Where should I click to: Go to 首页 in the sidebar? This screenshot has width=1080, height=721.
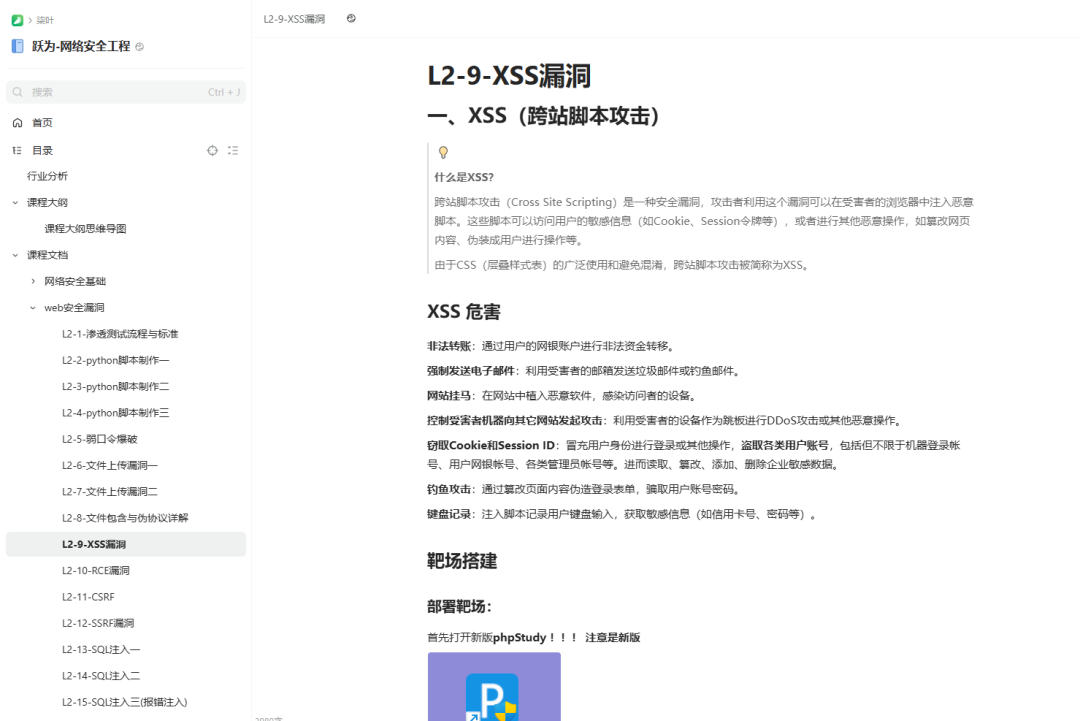point(42,123)
